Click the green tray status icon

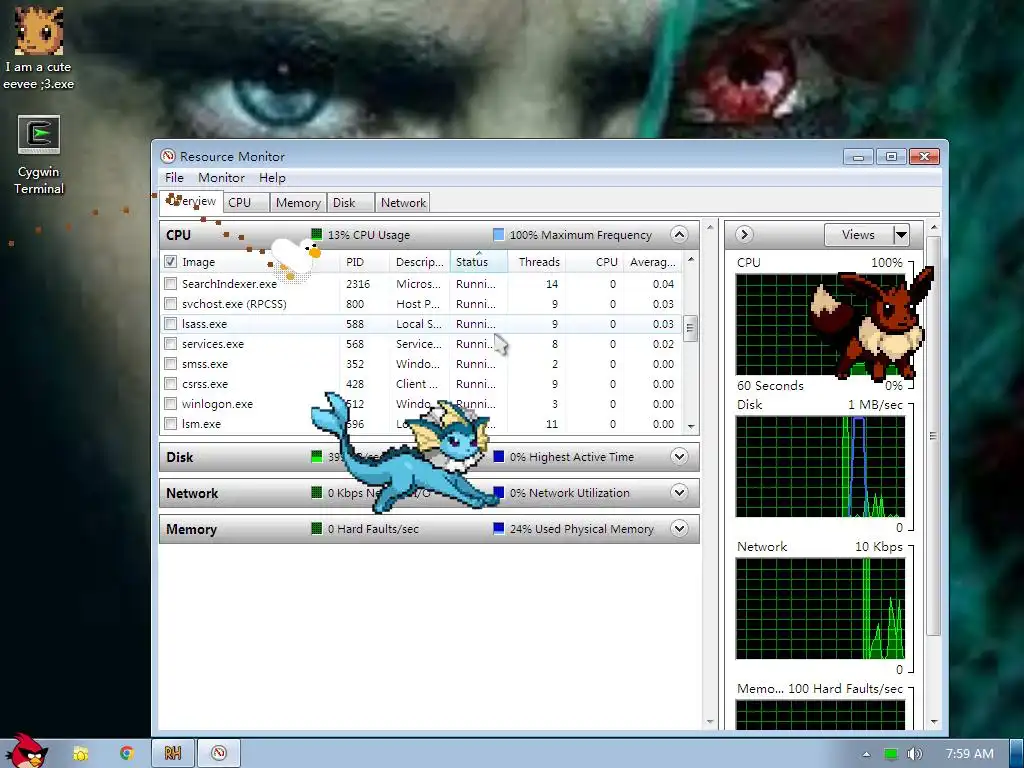click(890, 754)
